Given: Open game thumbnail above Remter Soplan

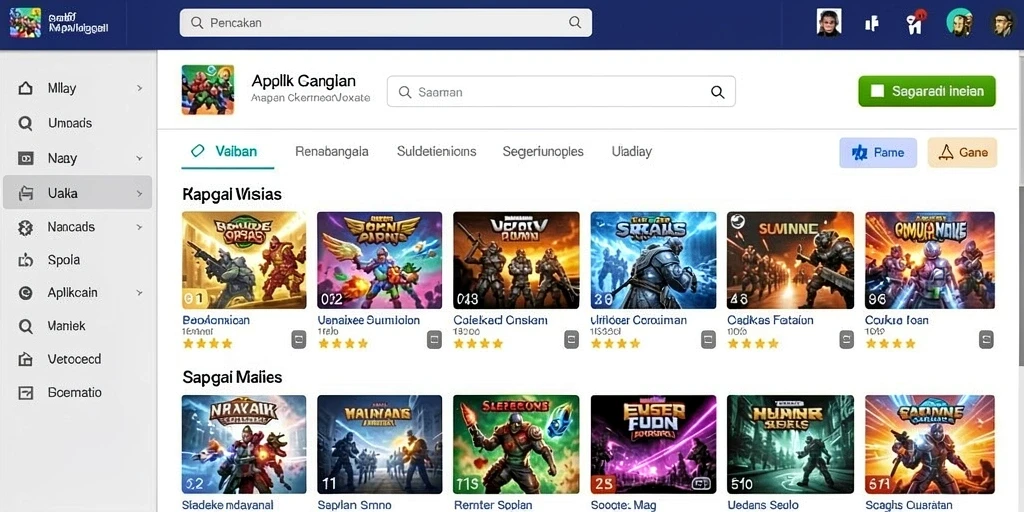Looking at the screenshot, I should [x=516, y=444].
